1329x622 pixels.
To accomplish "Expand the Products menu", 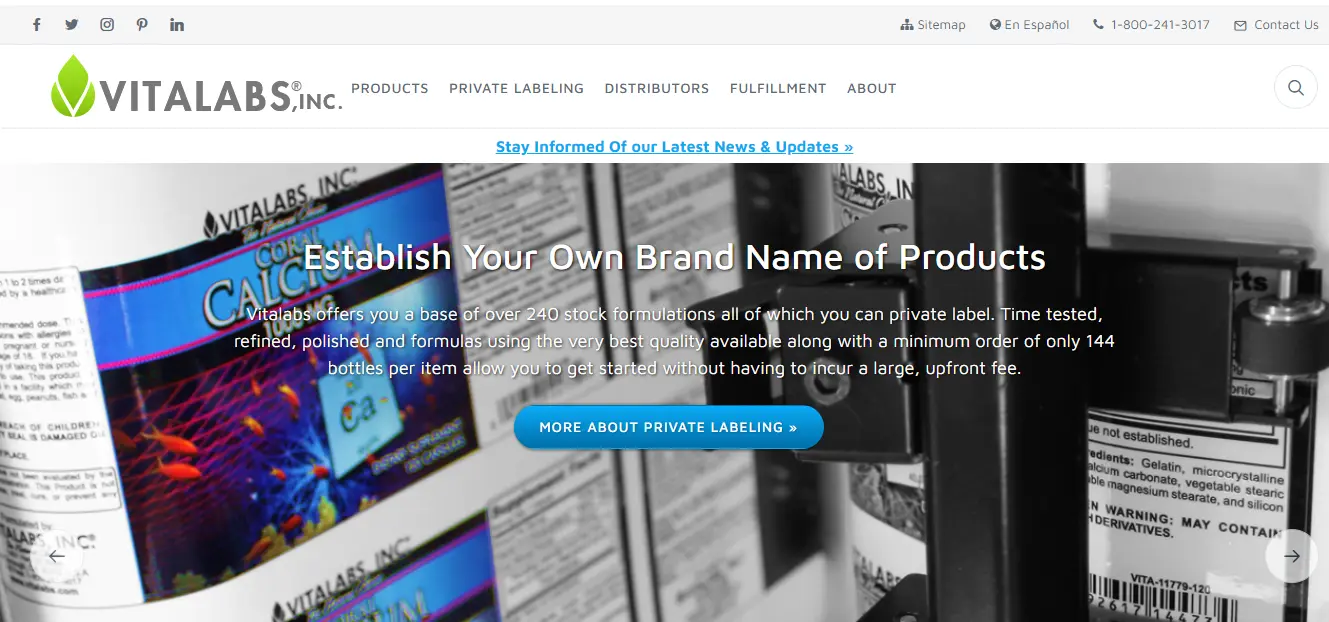I will (x=390, y=88).
